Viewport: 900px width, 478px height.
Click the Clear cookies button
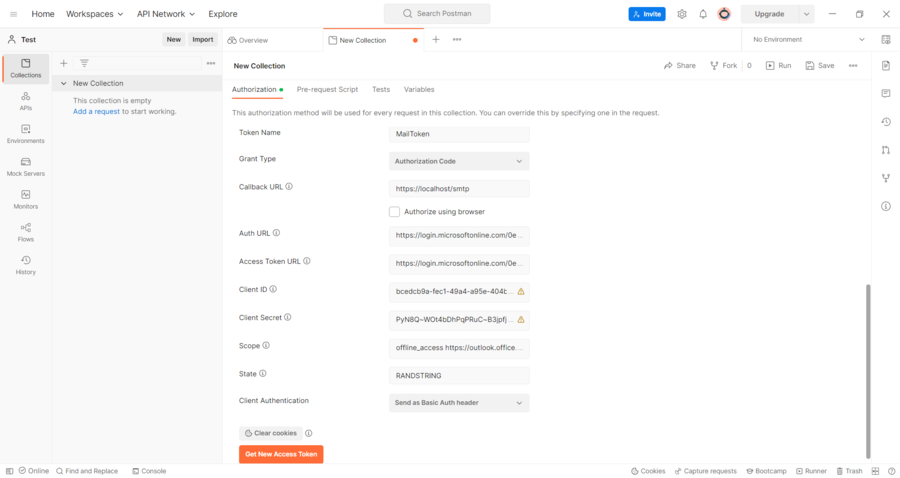(270, 433)
